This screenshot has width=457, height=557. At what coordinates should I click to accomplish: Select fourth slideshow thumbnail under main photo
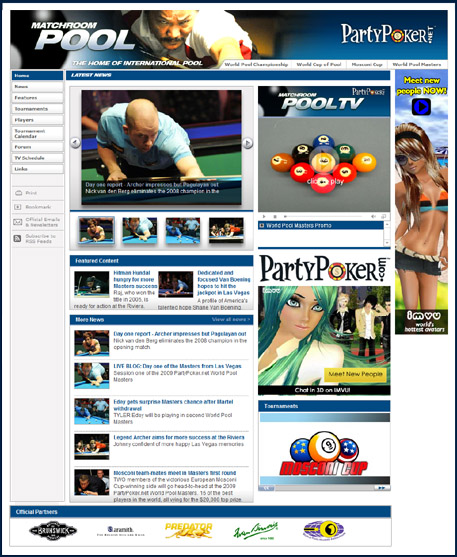coord(226,230)
